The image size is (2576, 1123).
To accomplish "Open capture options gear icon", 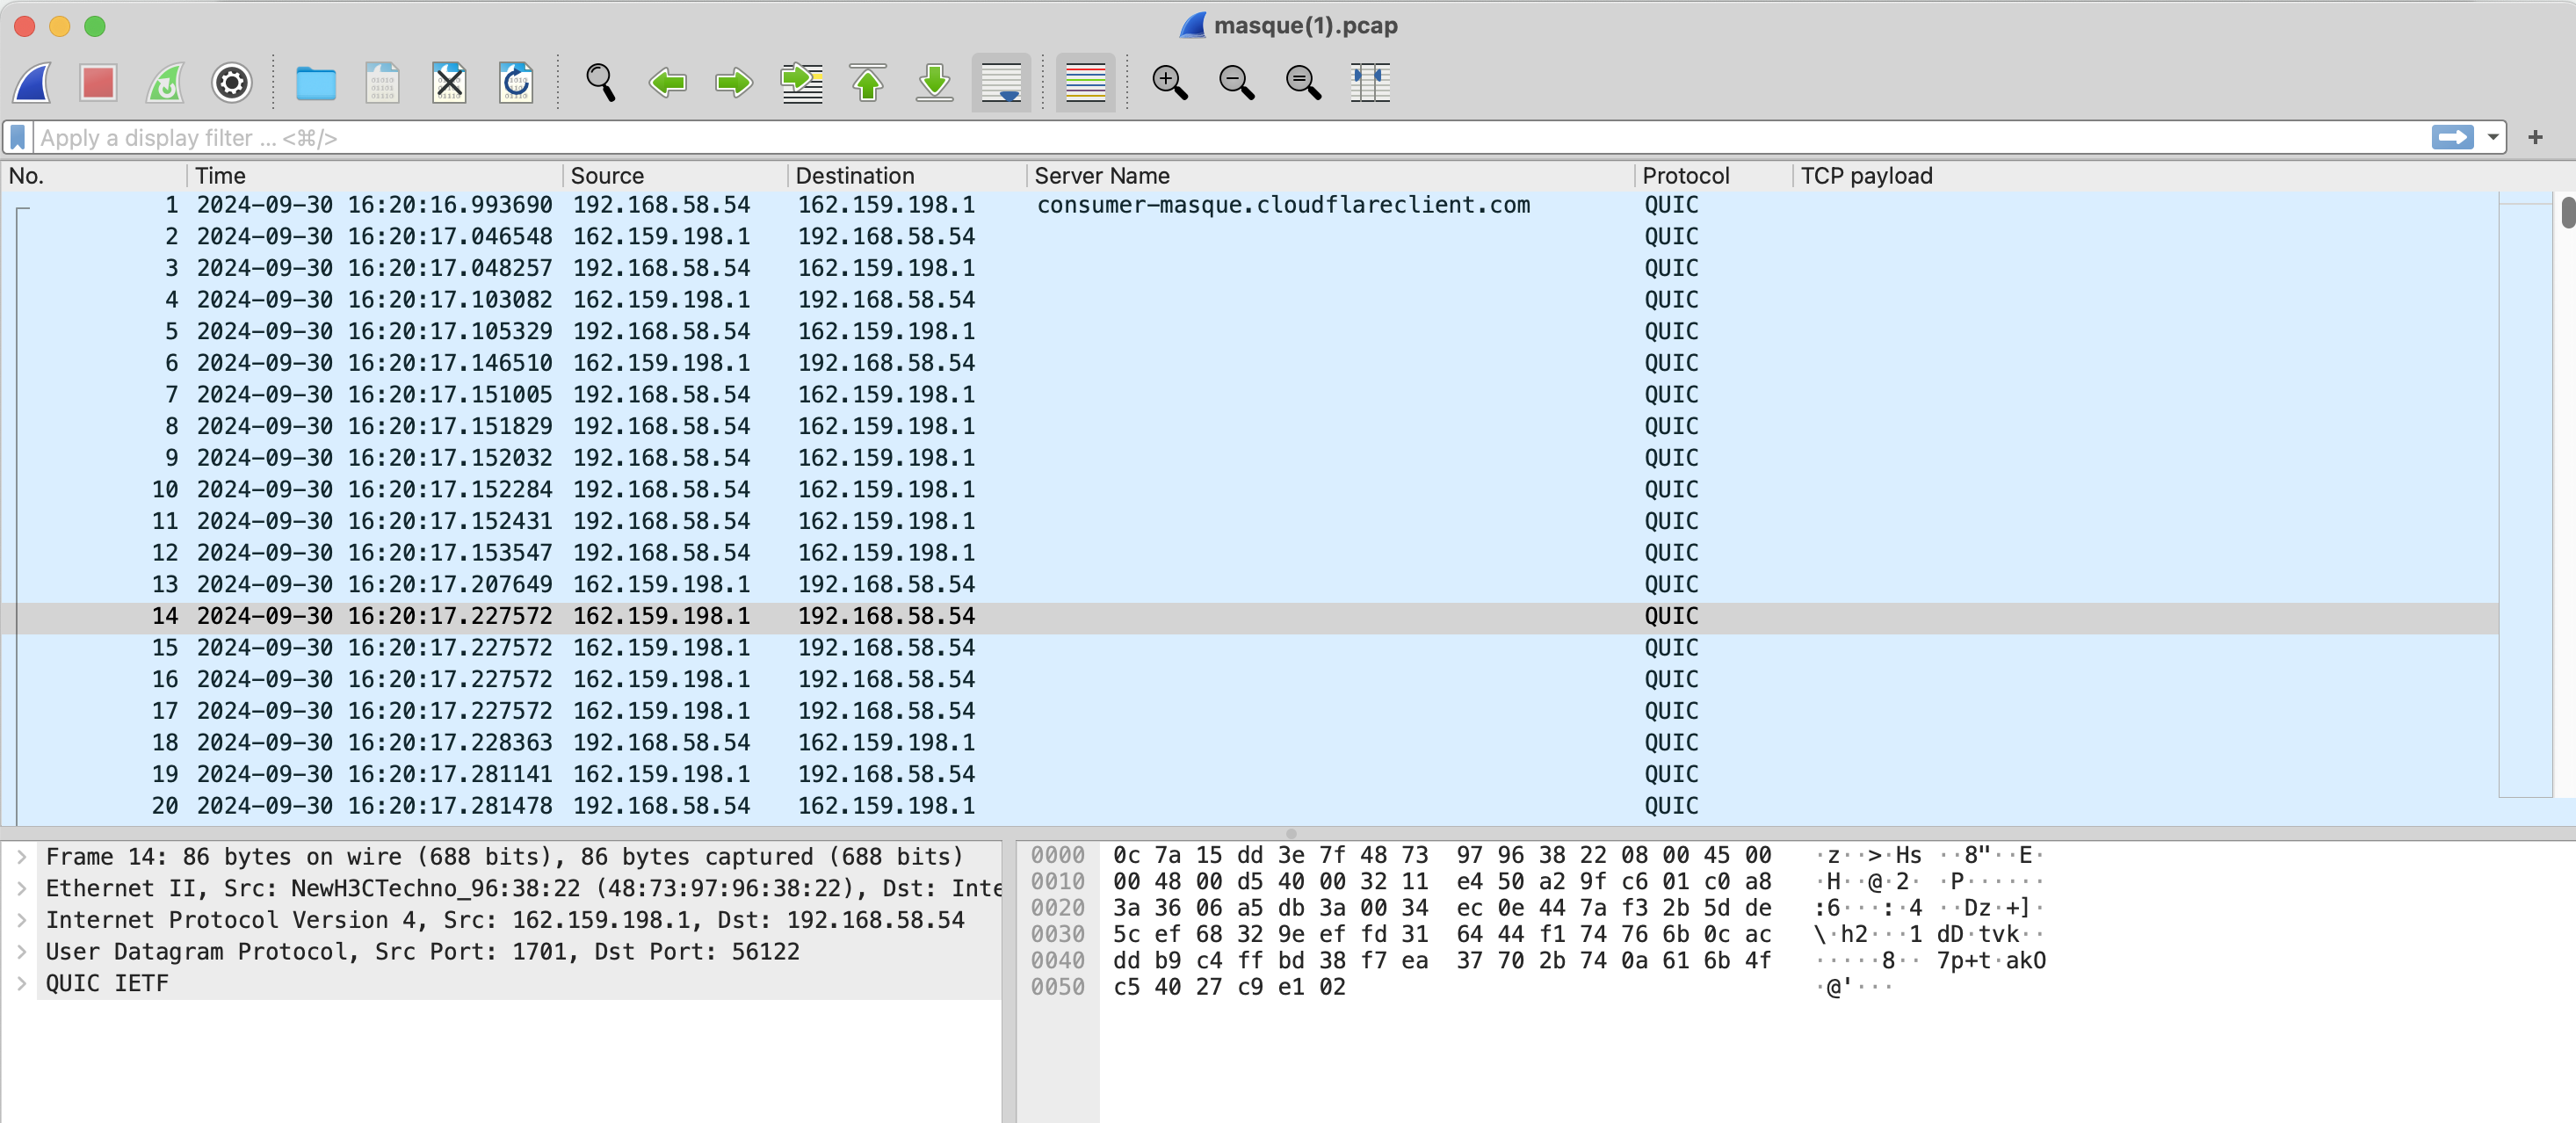I will tap(231, 82).
